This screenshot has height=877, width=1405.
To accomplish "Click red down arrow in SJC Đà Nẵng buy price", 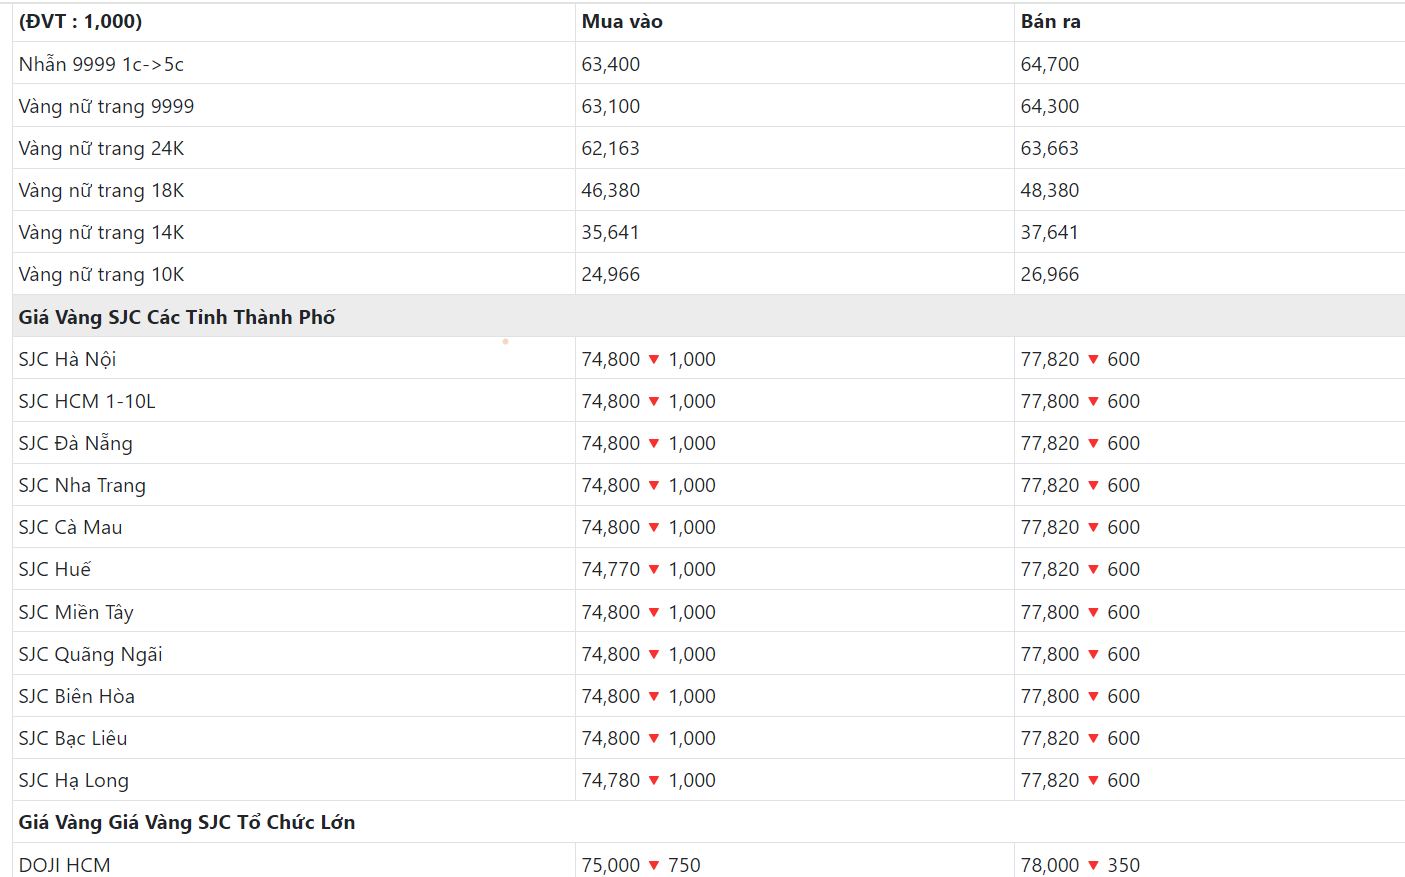I will pyautogui.click(x=654, y=443).
